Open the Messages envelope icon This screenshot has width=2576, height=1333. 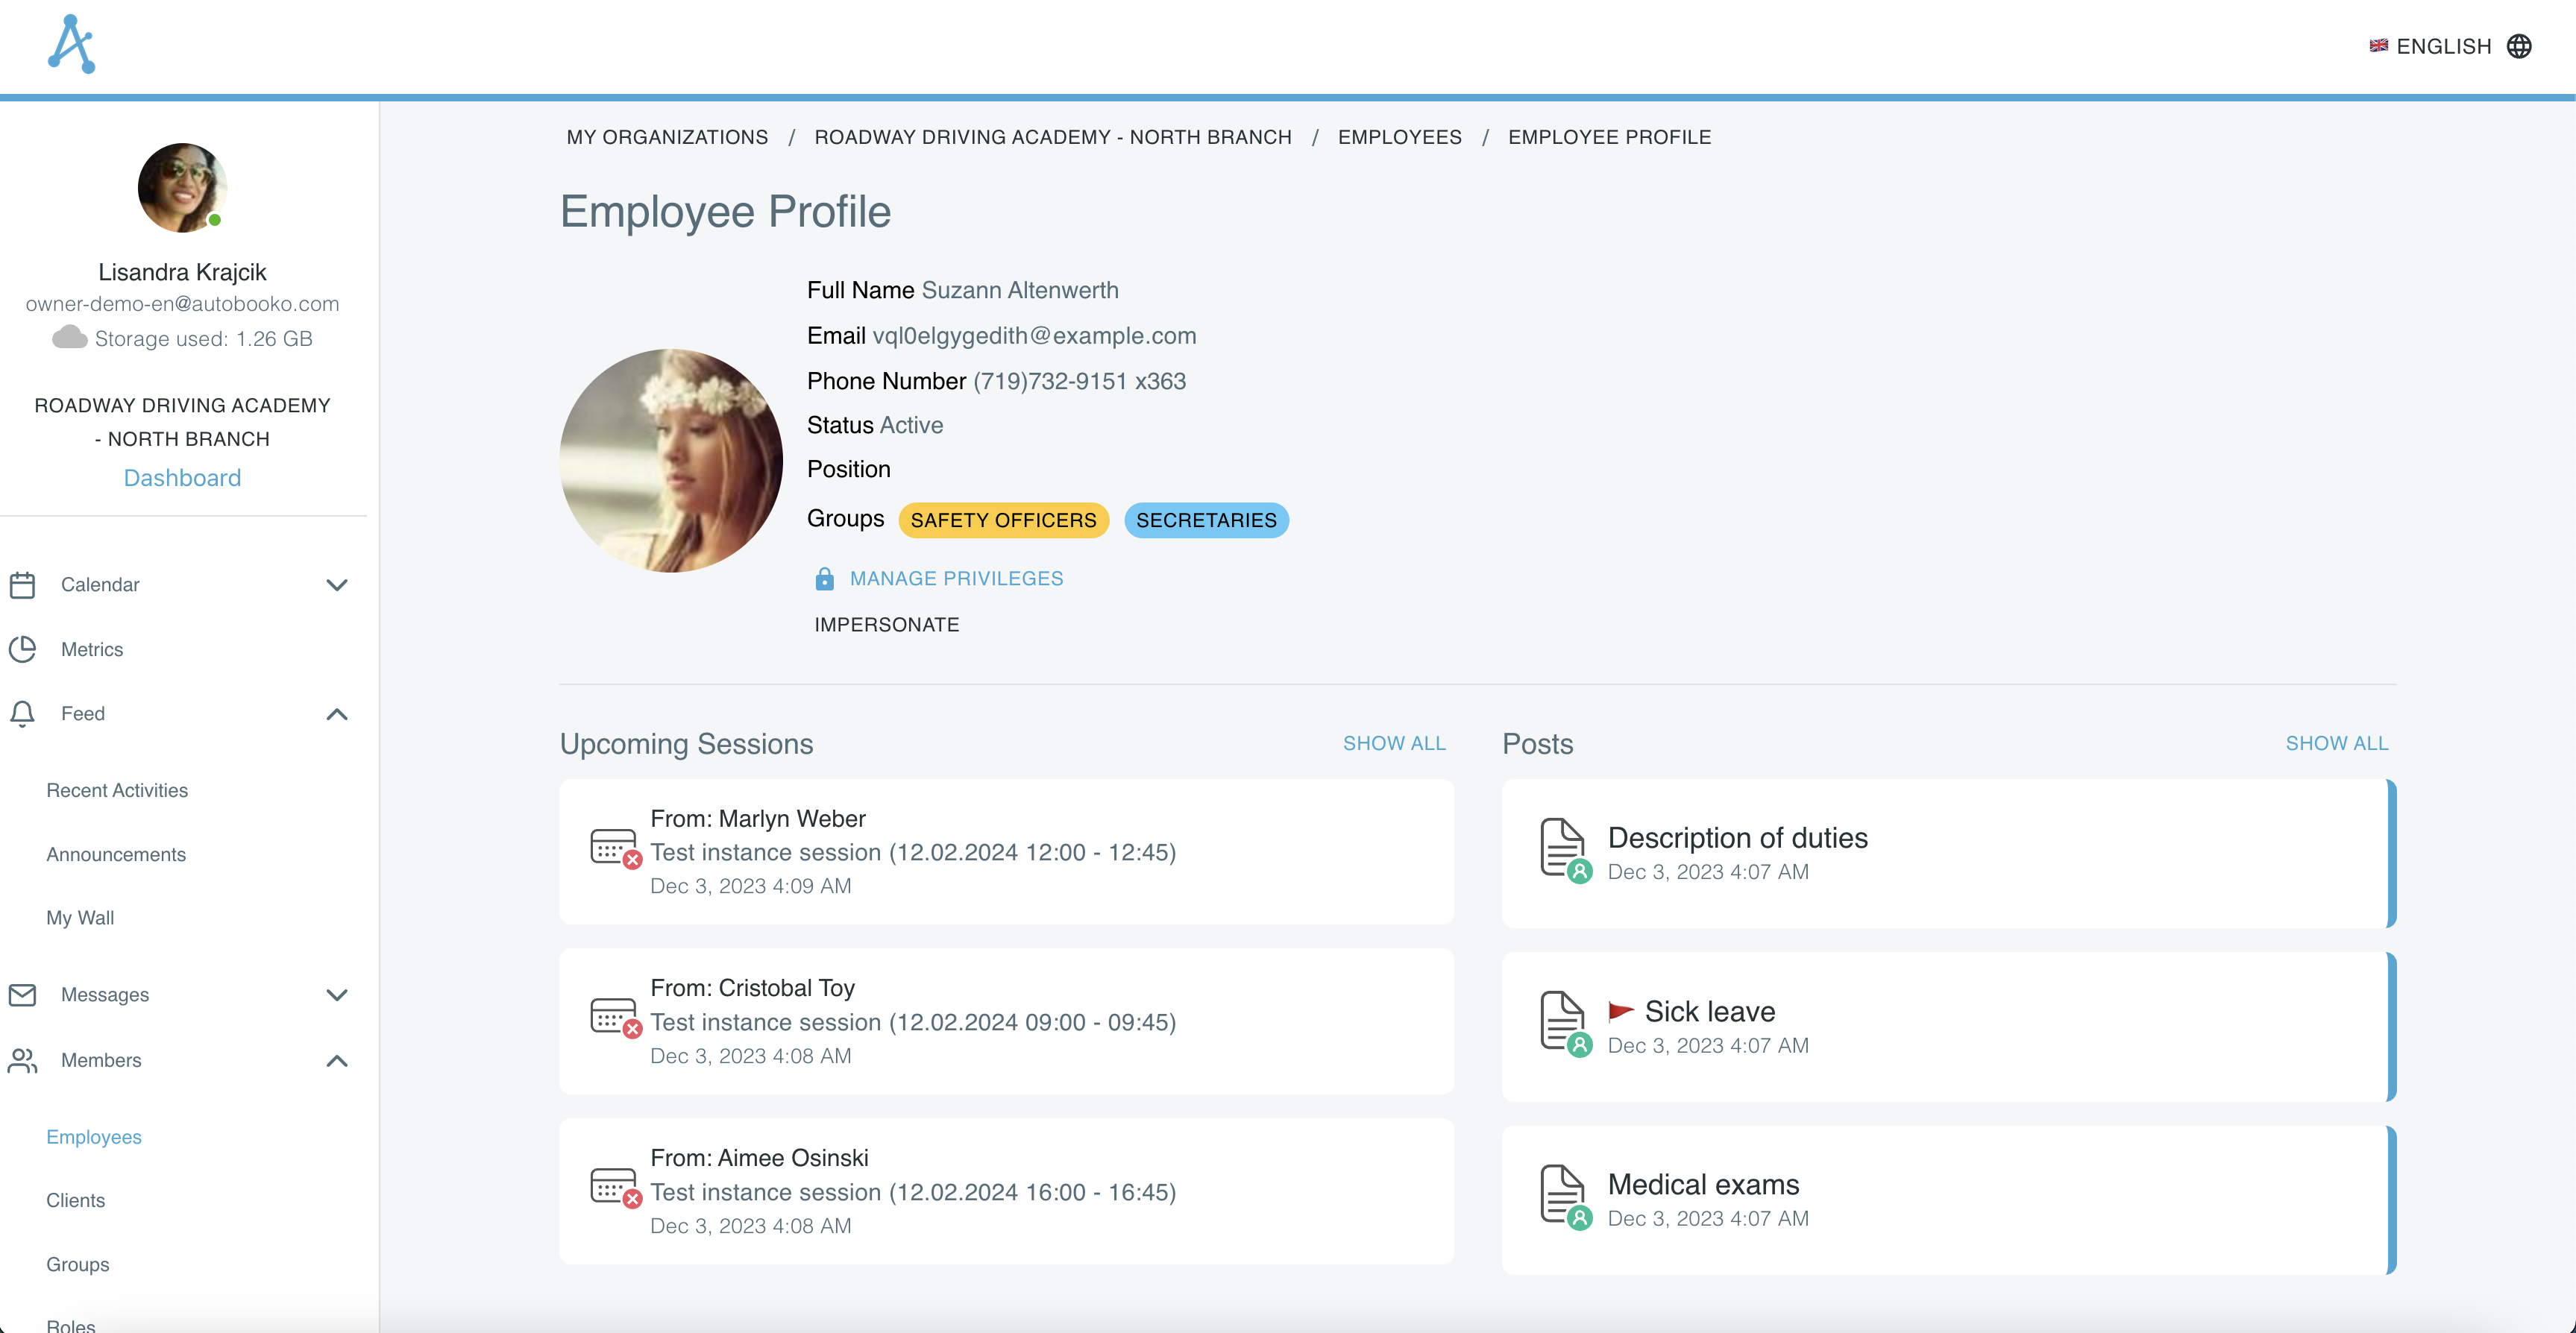point(23,994)
